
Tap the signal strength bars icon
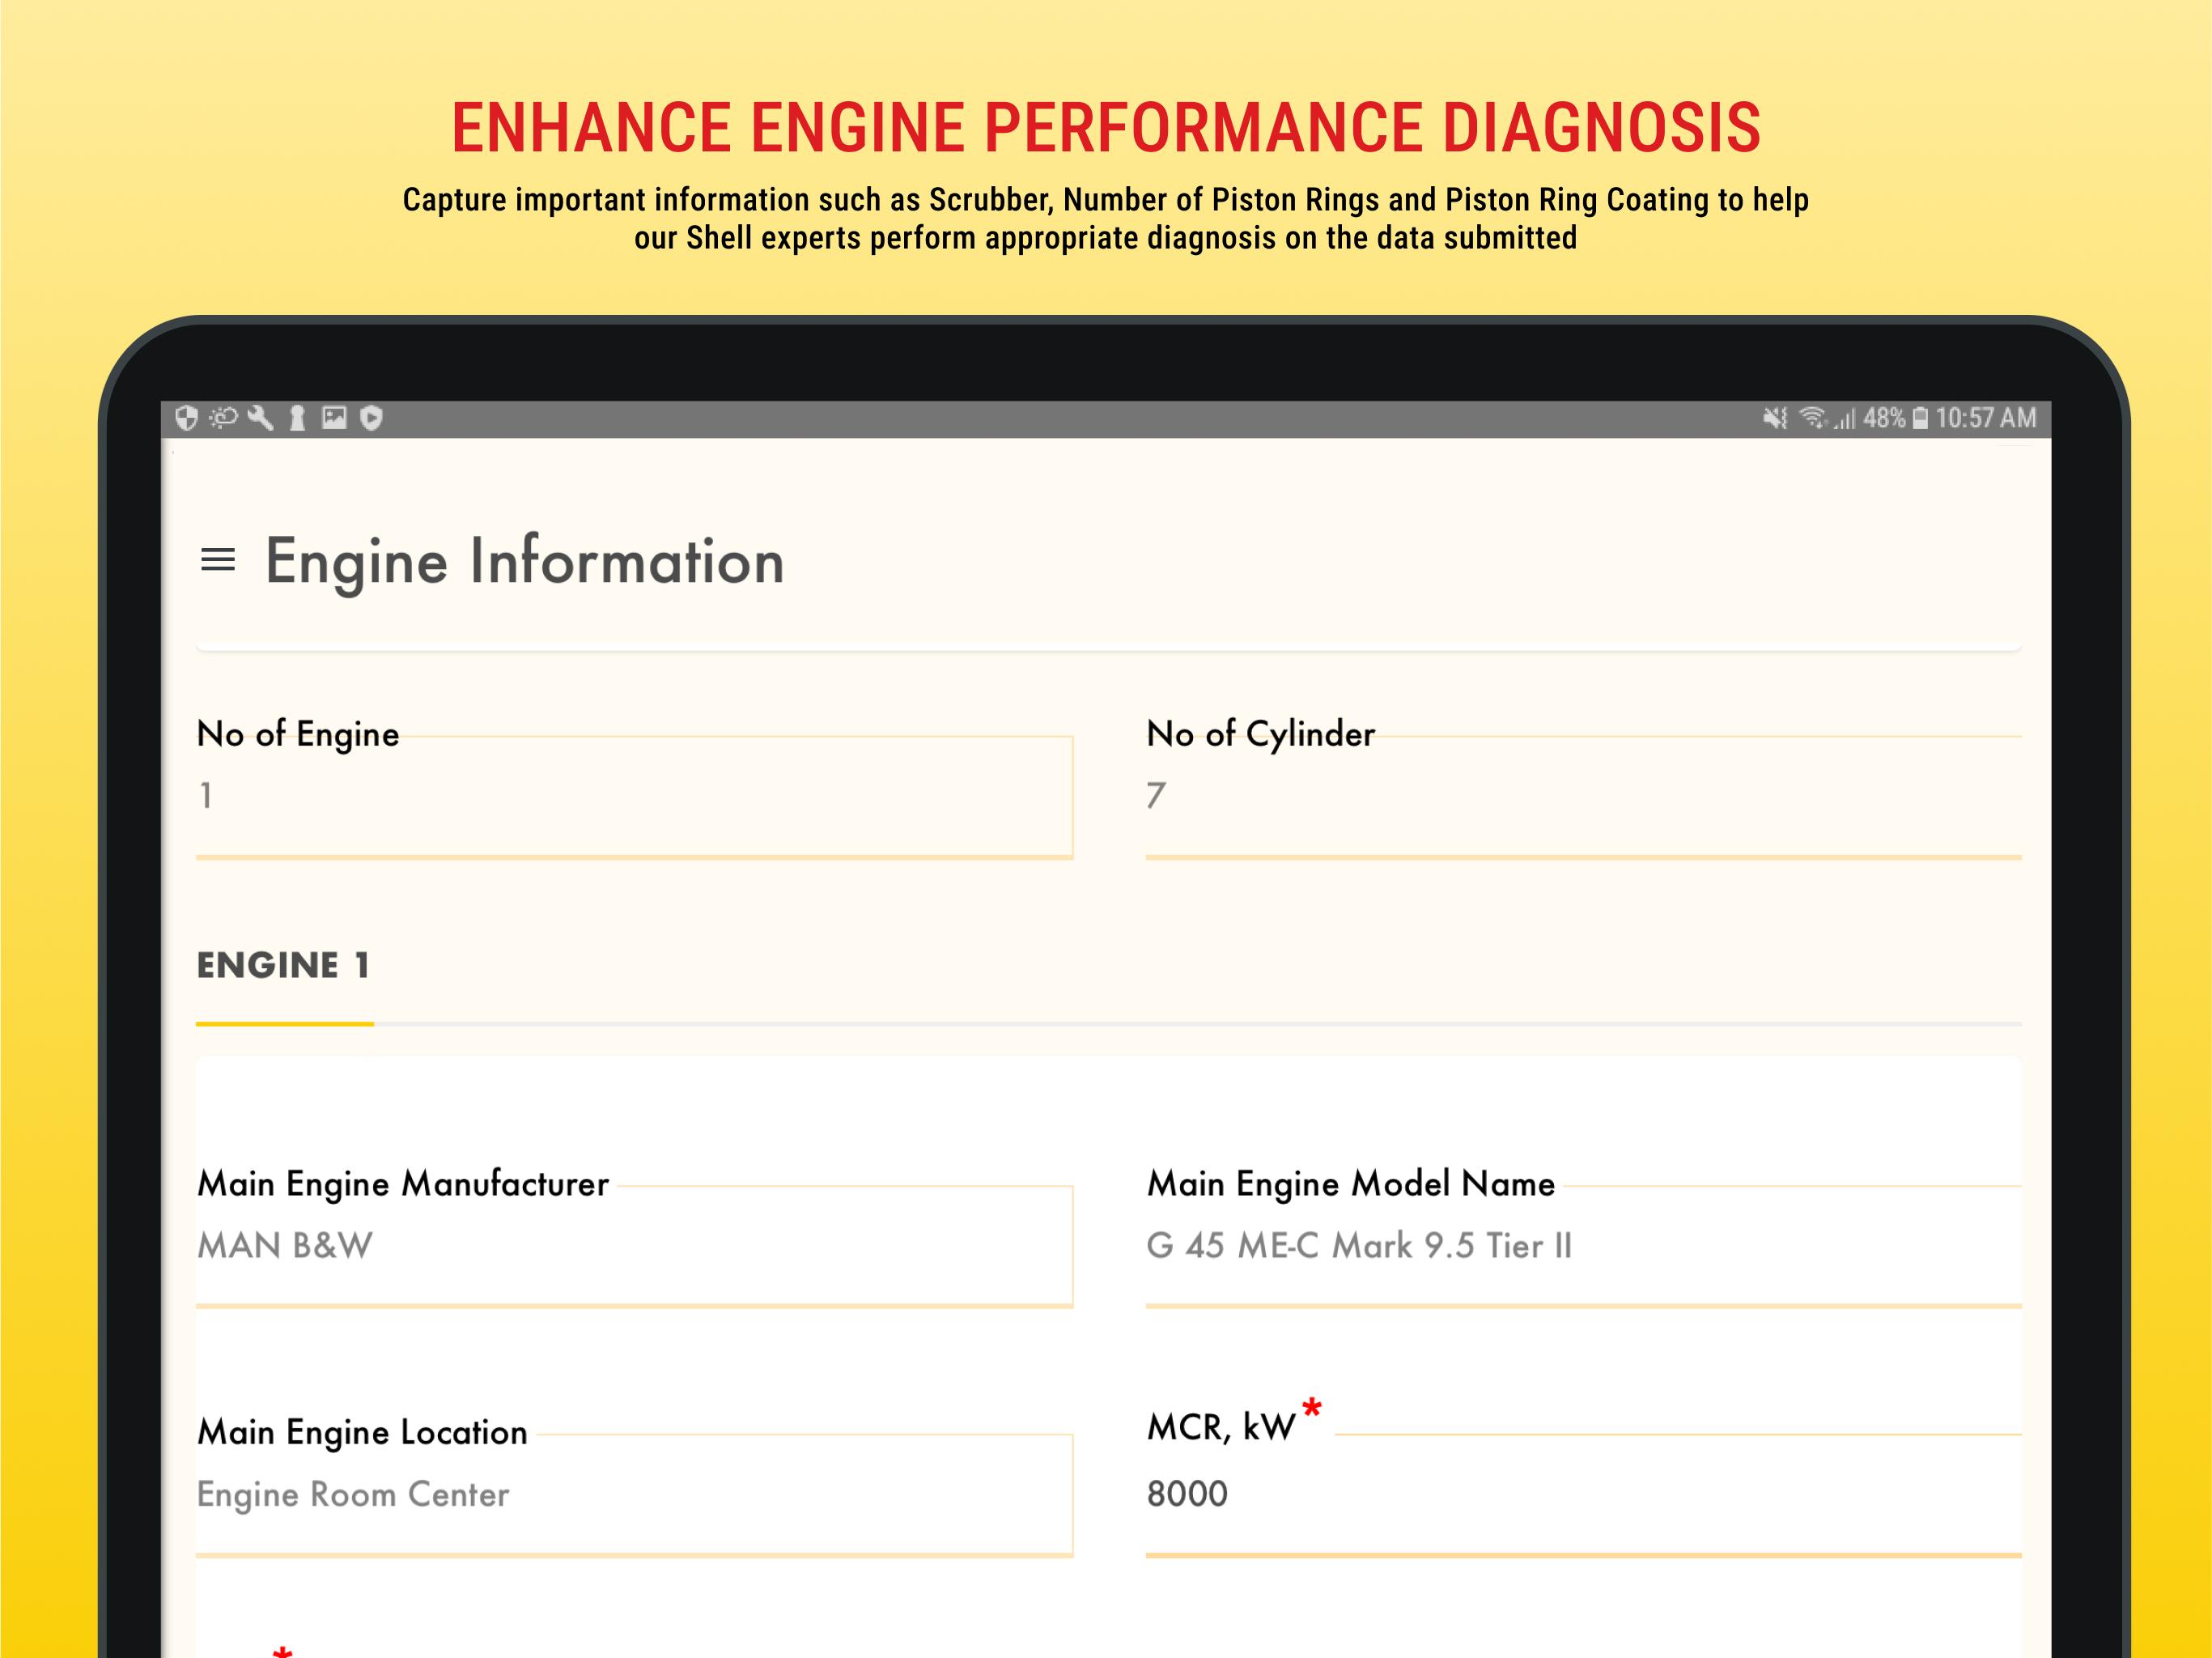pos(1845,419)
